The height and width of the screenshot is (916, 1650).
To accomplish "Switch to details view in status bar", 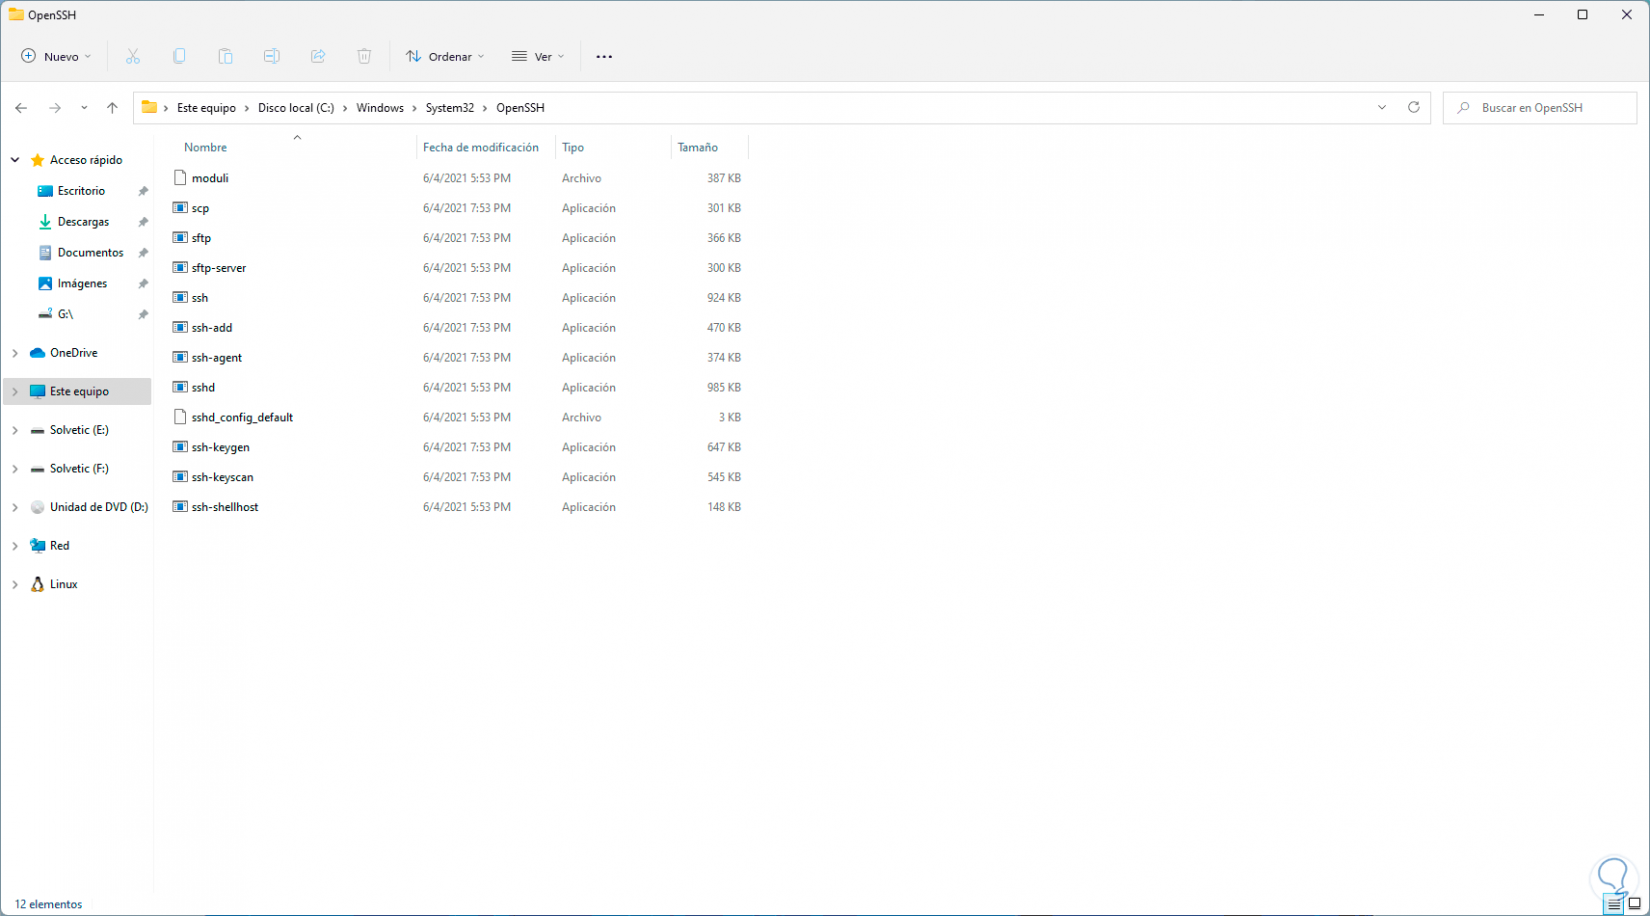I will click(1614, 904).
